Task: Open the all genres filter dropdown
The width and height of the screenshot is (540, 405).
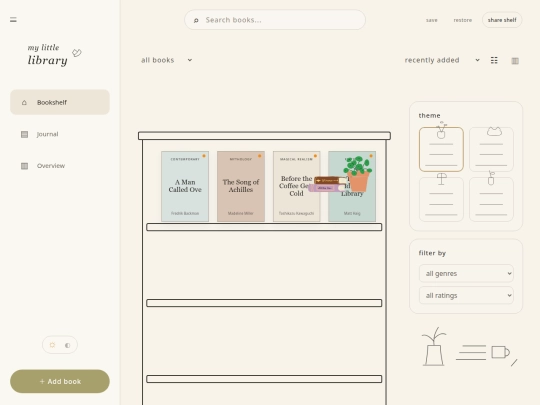Action: click(x=466, y=273)
